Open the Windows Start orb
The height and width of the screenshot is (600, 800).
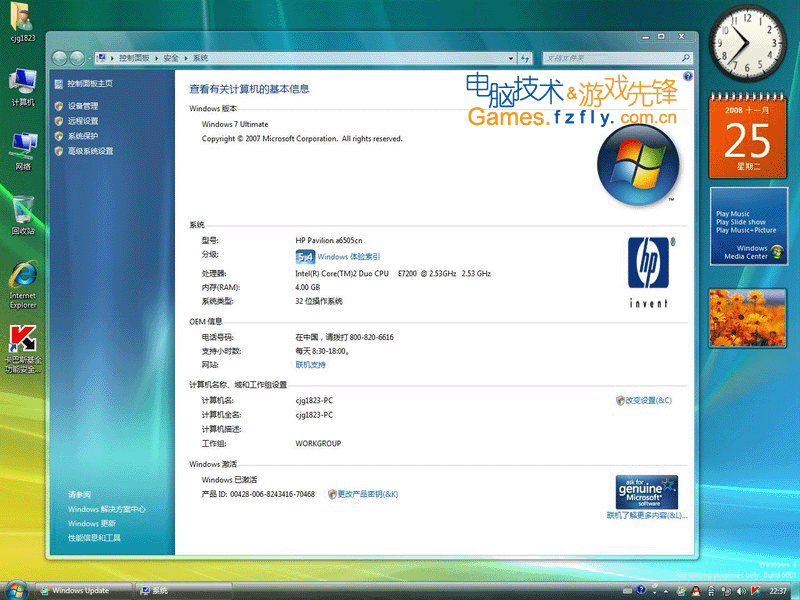point(15,591)
